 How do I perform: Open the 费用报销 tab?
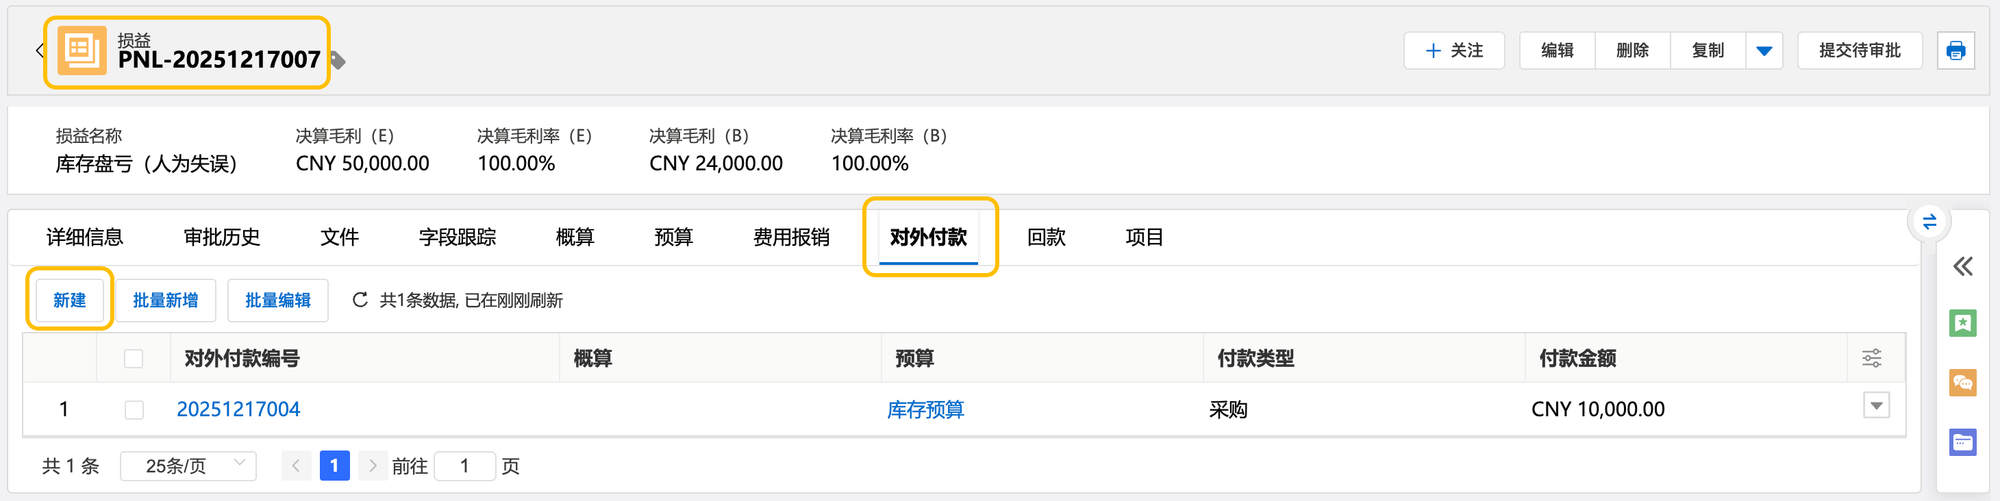[x=791, y=237]
